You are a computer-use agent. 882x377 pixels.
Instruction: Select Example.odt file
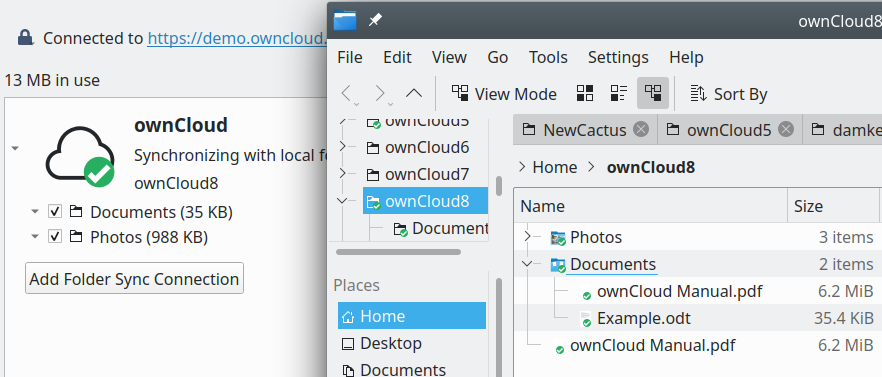click(644, 318)
